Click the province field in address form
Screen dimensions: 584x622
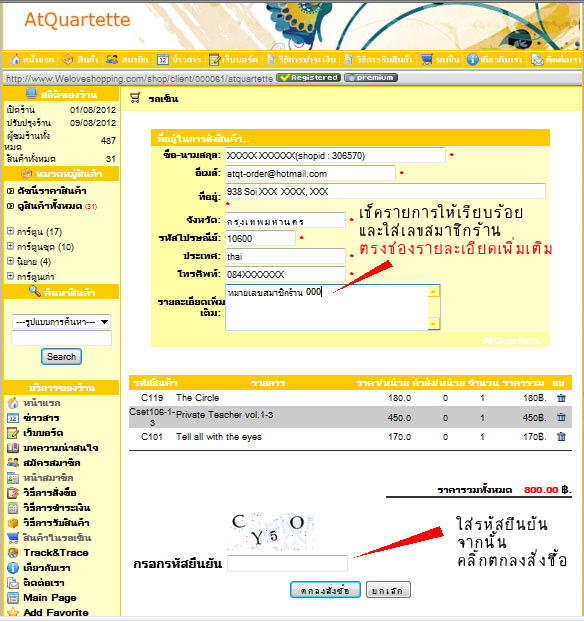coord(285,220)
